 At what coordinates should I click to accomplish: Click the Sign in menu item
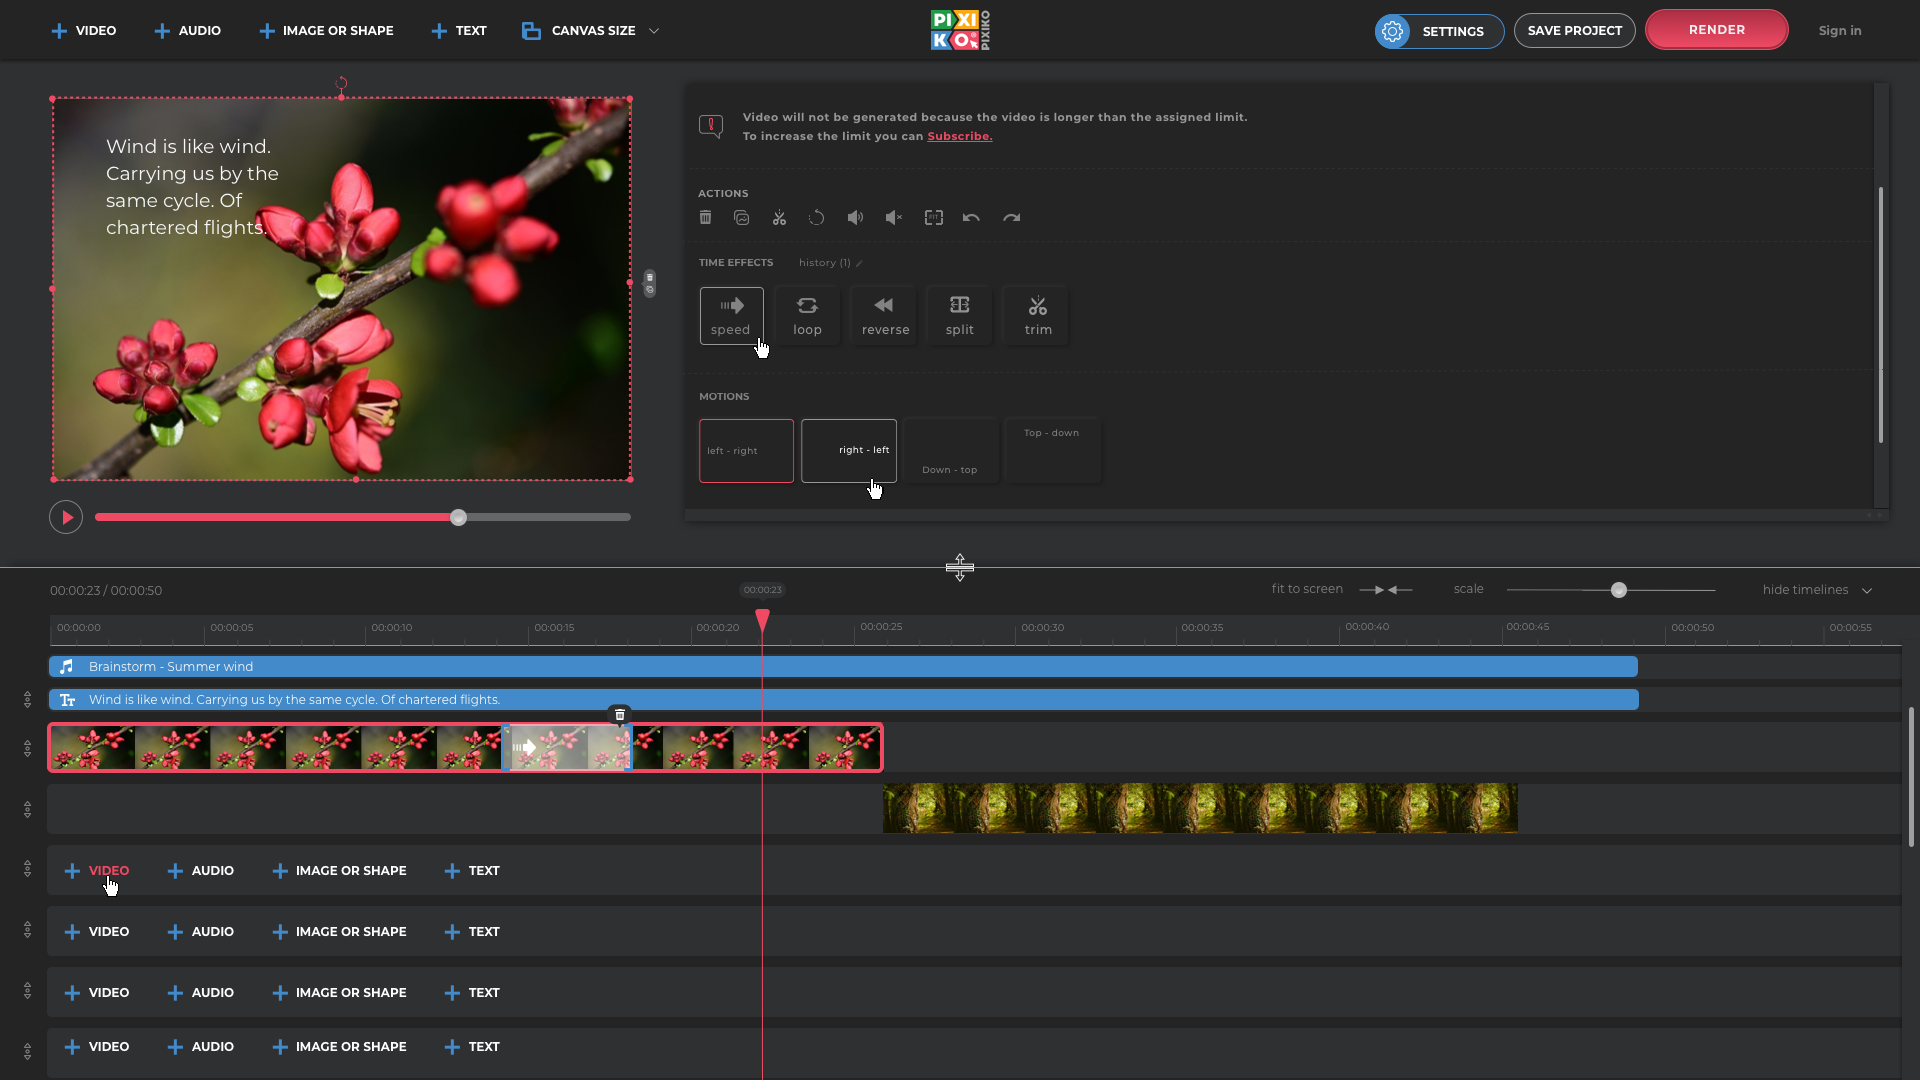pyautogui.click(x=1840, y=29)
